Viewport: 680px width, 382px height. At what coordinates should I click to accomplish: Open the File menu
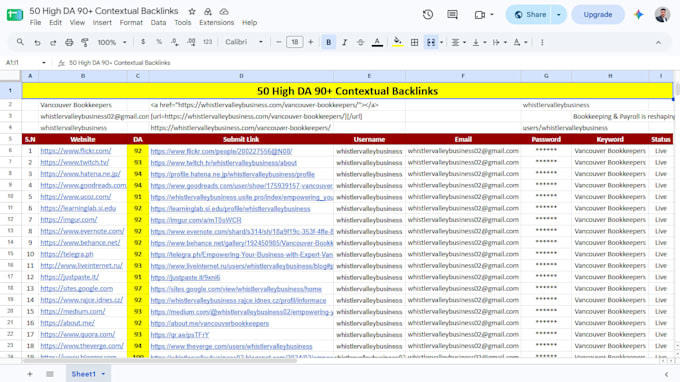coord(36,23)
